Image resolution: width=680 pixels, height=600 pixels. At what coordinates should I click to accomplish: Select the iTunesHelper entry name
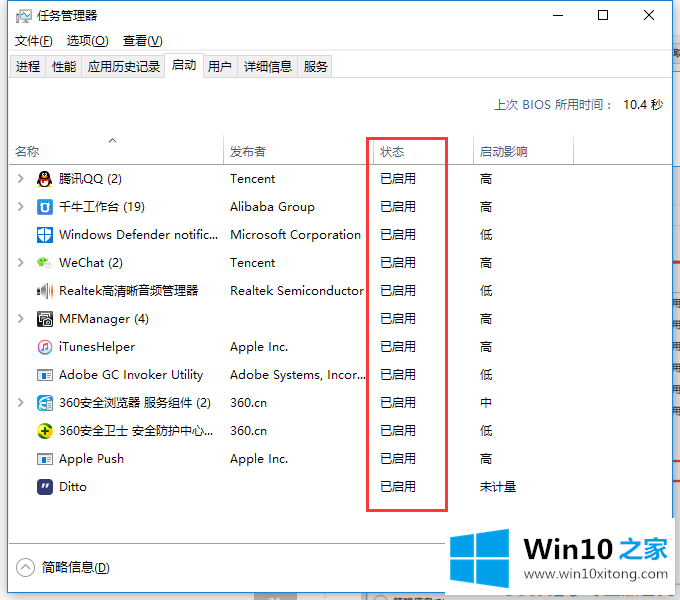point(97,347)
